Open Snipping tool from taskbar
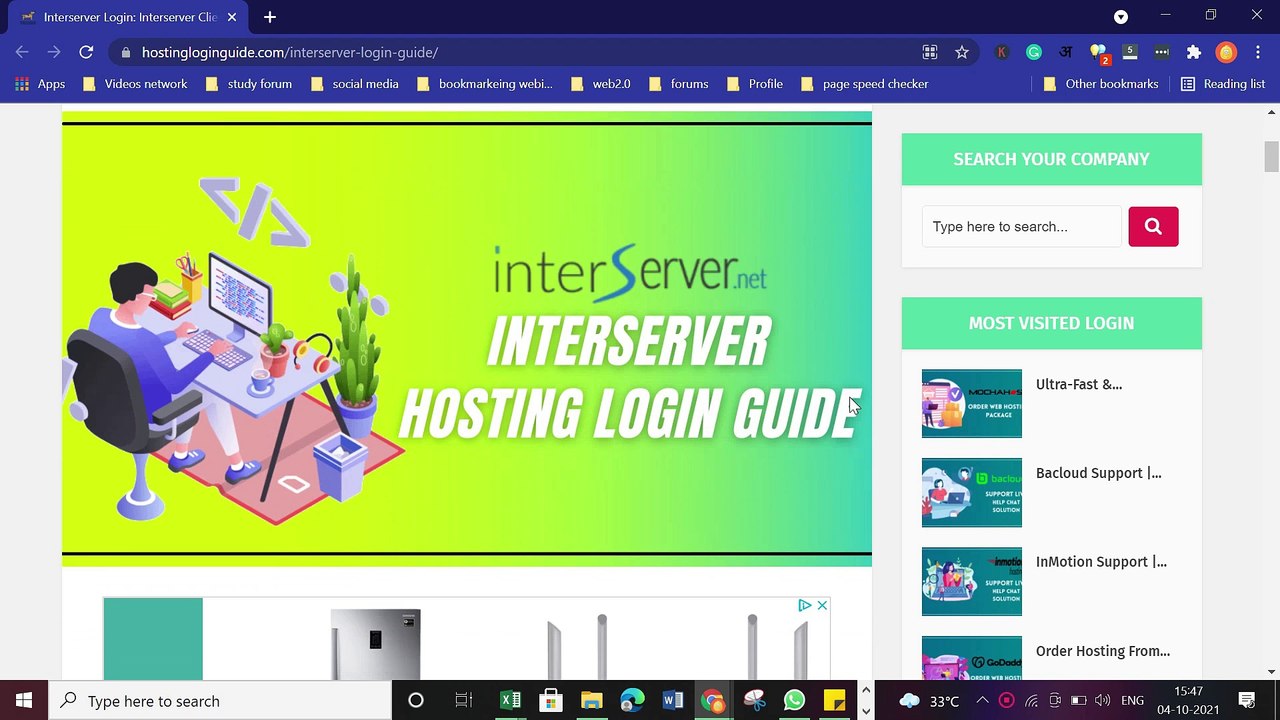 coord(754,700)
